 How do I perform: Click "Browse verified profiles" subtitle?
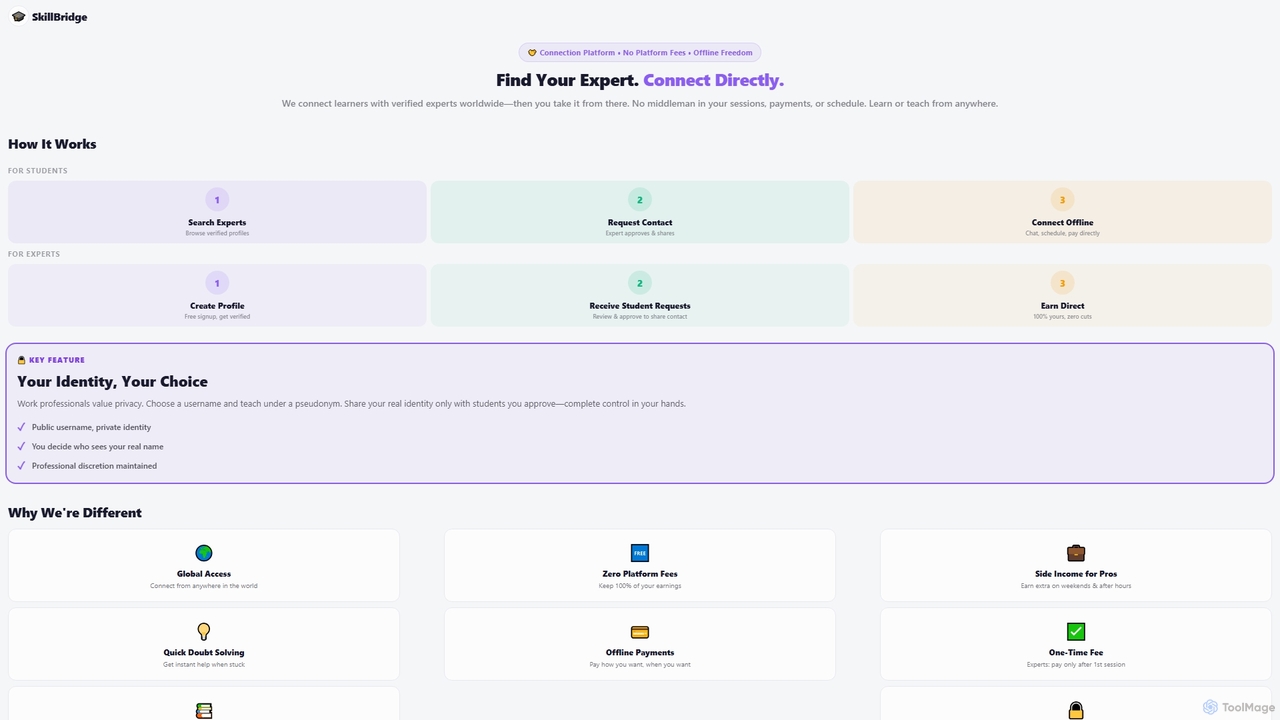(x=217, y=233)
